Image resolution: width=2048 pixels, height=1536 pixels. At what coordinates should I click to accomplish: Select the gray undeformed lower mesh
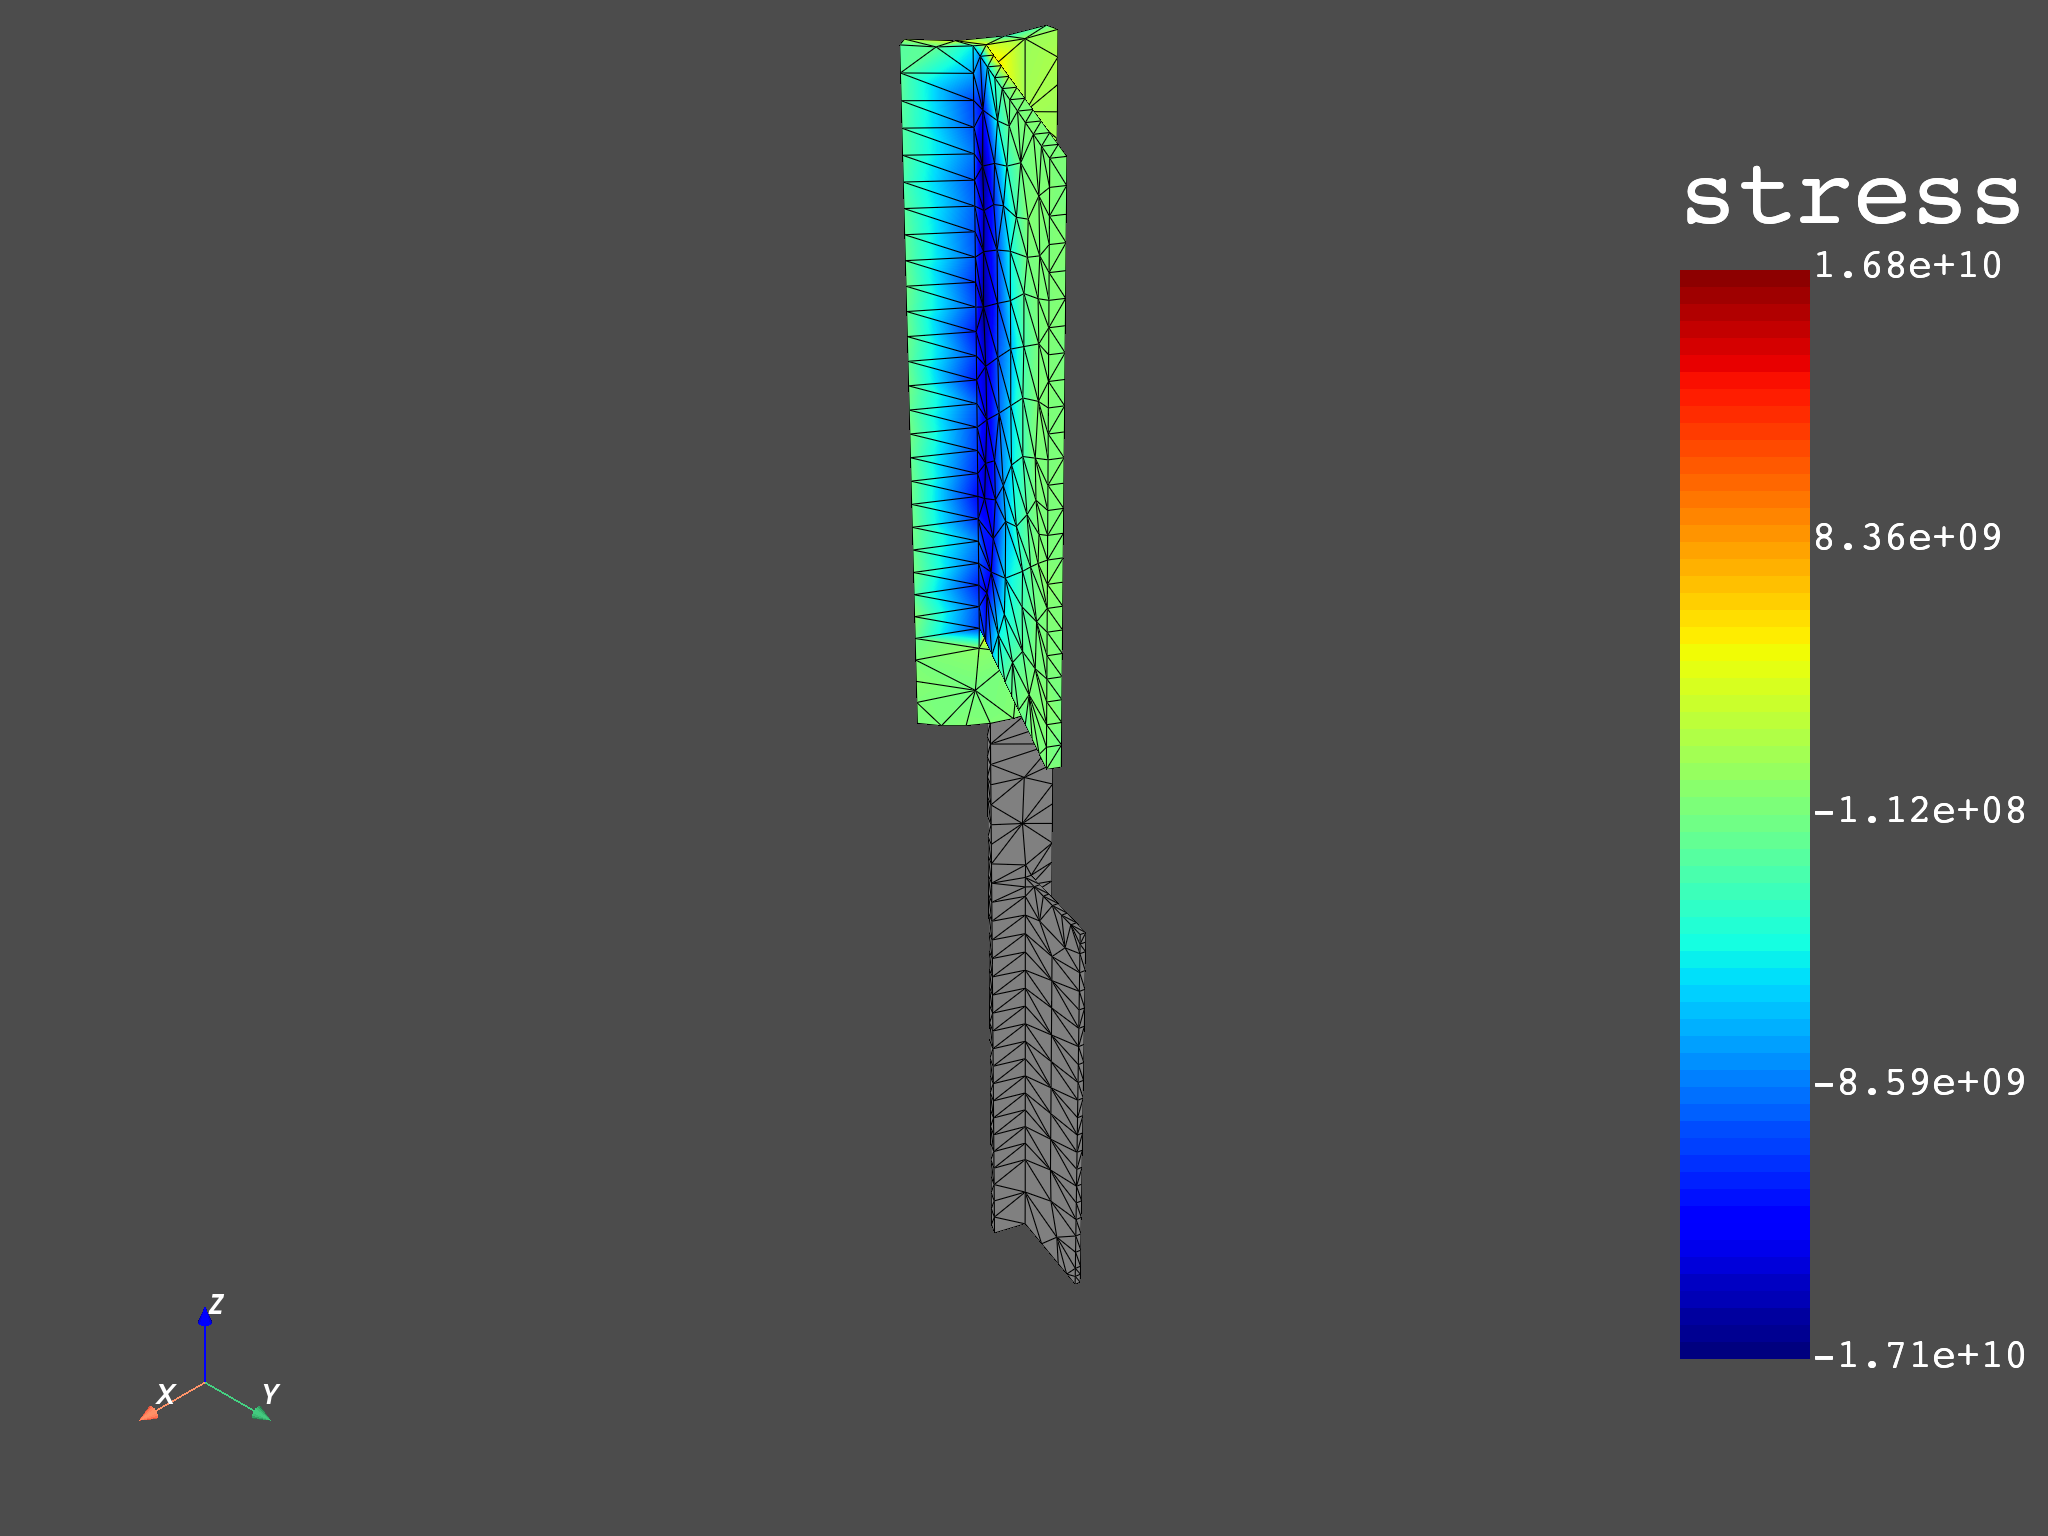[1036, 1000]
